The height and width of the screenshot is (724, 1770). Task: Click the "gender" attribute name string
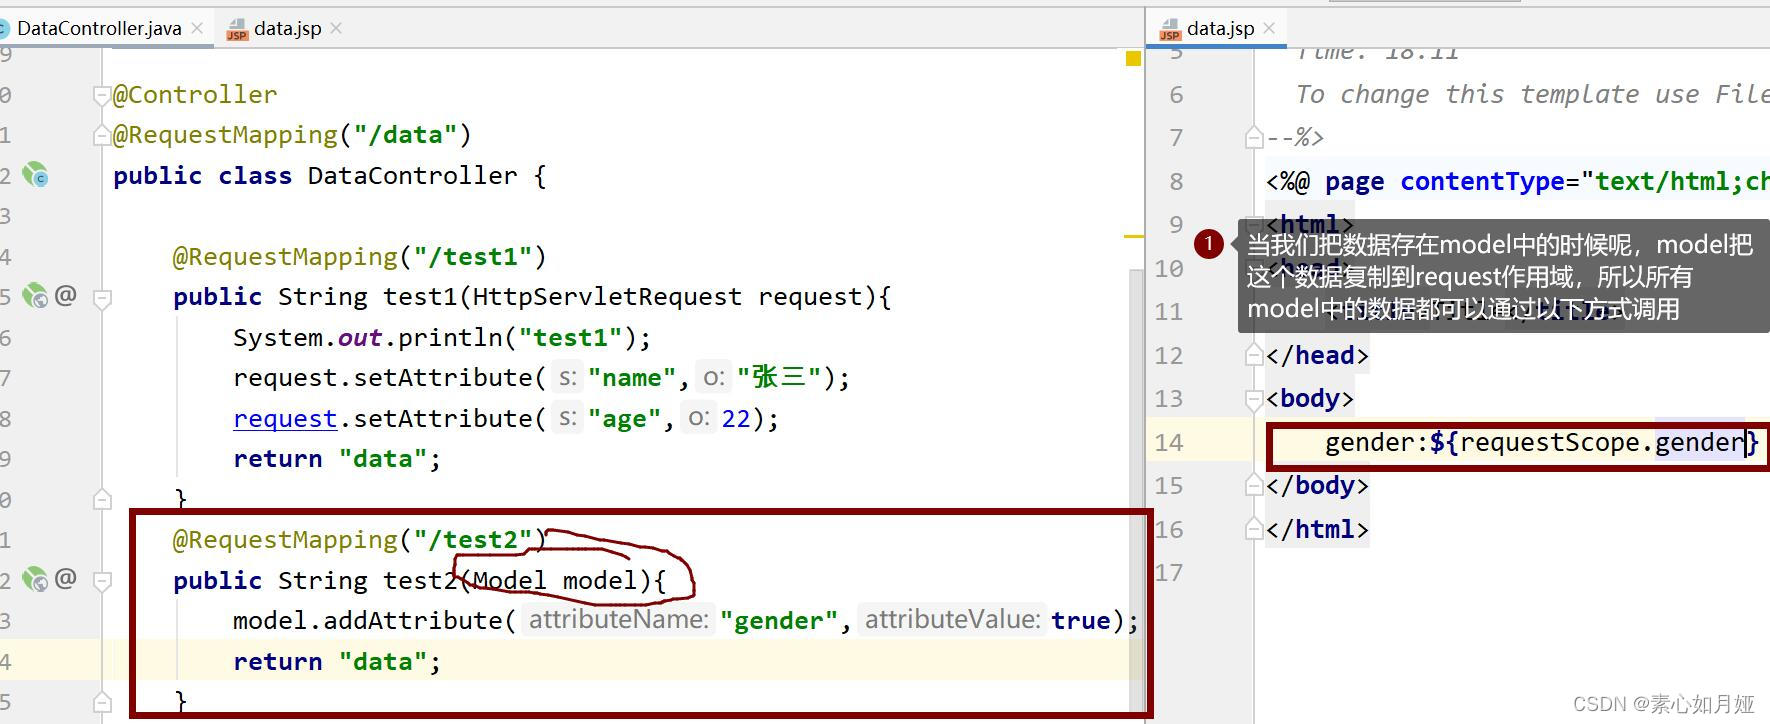tap(778, 621)
